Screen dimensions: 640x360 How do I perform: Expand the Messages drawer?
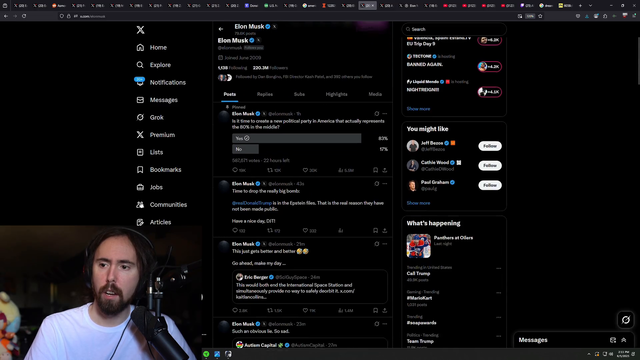pos(624,340)
